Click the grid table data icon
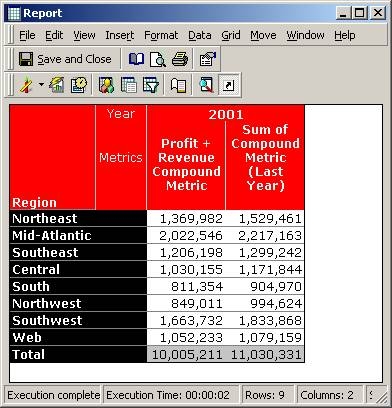 (x=129, y=85)
